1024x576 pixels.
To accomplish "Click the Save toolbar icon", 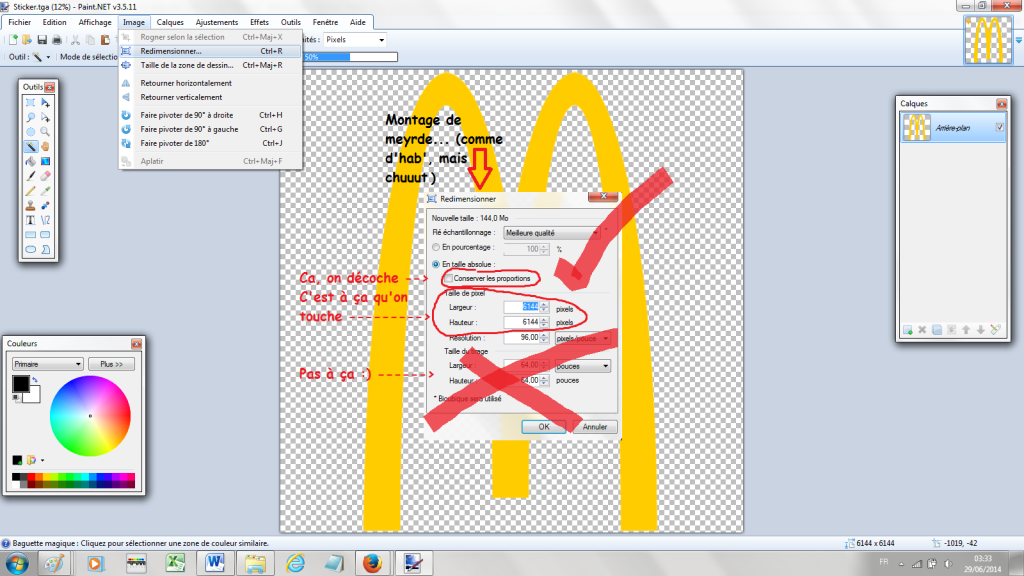I will click(x=42, y=40).
